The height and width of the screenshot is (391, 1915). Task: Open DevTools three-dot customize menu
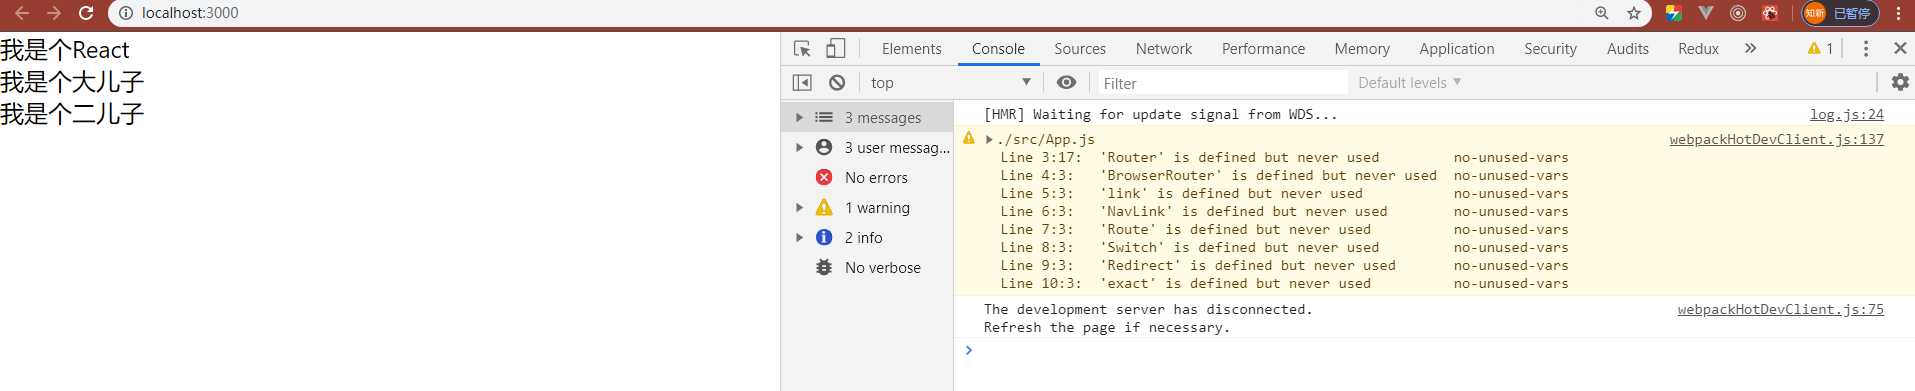click(1865, 48)
